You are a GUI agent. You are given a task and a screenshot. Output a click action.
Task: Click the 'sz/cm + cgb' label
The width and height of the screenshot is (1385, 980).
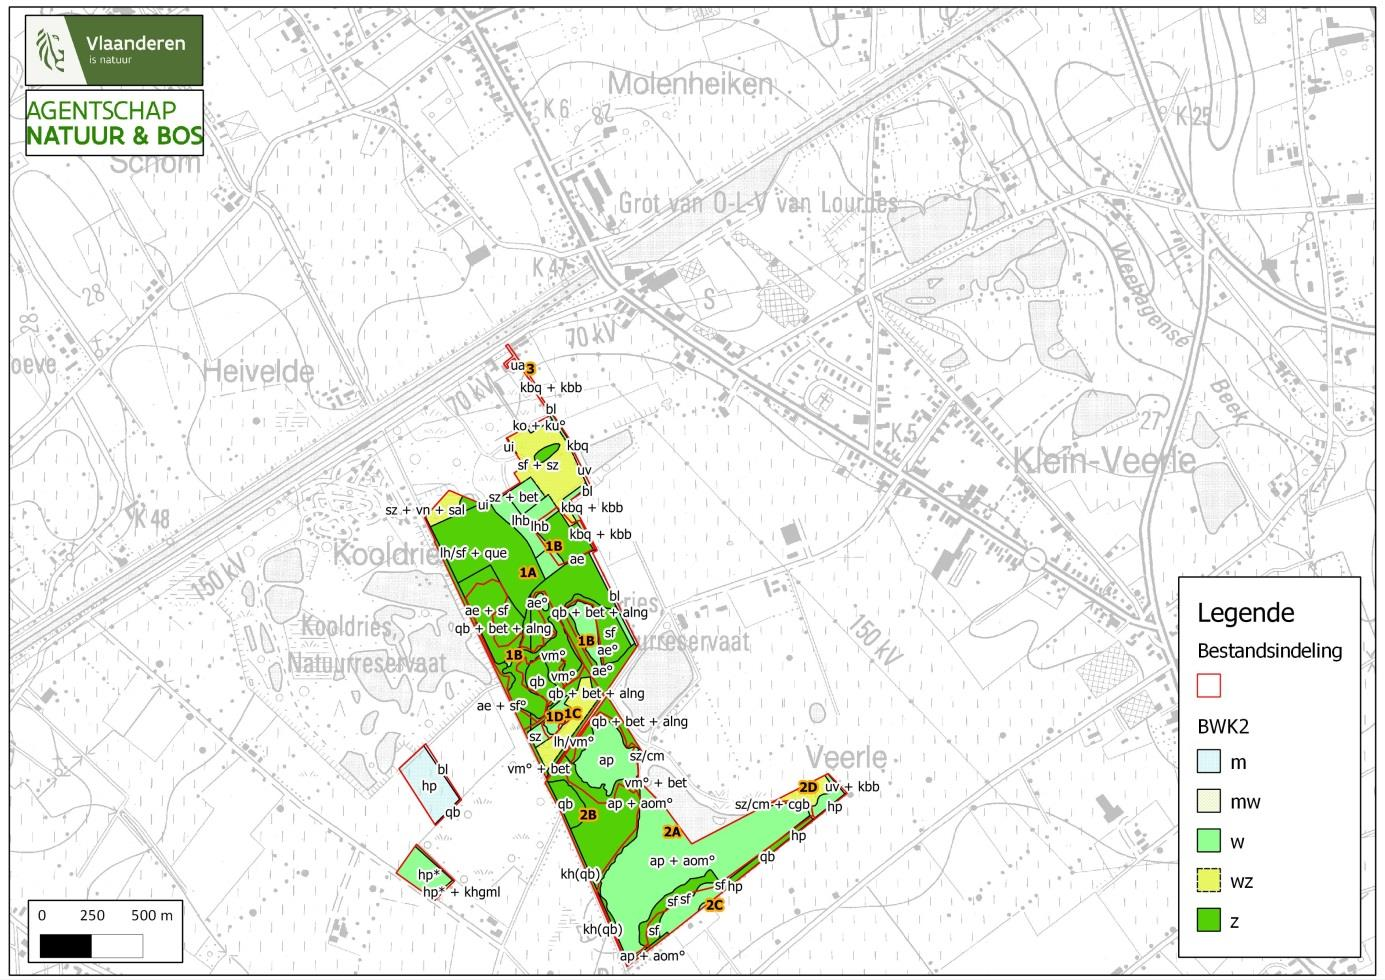click(x=771, y=804)
